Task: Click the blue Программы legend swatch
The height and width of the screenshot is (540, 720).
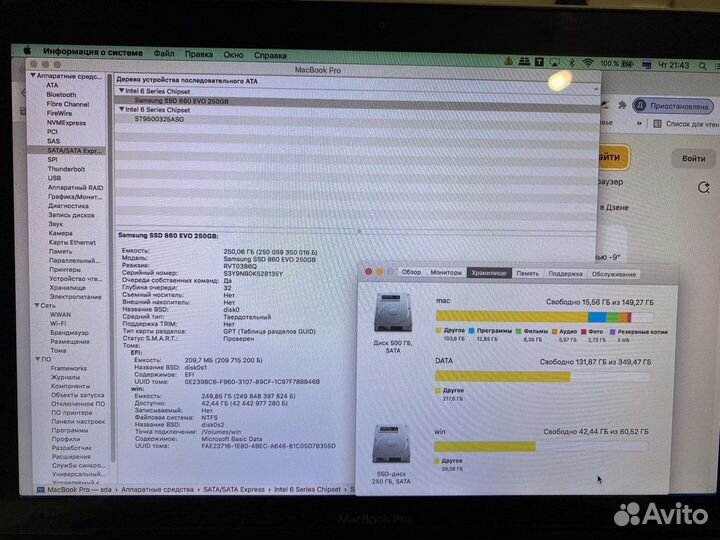Action: click(x=471, y=331)
